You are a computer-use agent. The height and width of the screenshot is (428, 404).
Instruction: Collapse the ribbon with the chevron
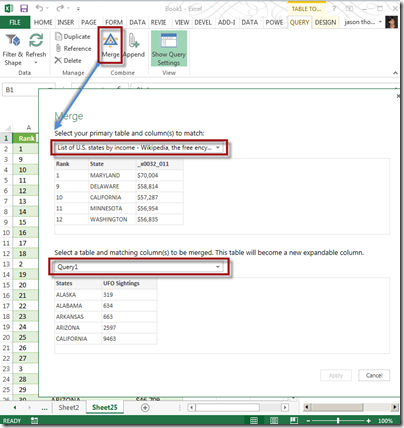395,73
